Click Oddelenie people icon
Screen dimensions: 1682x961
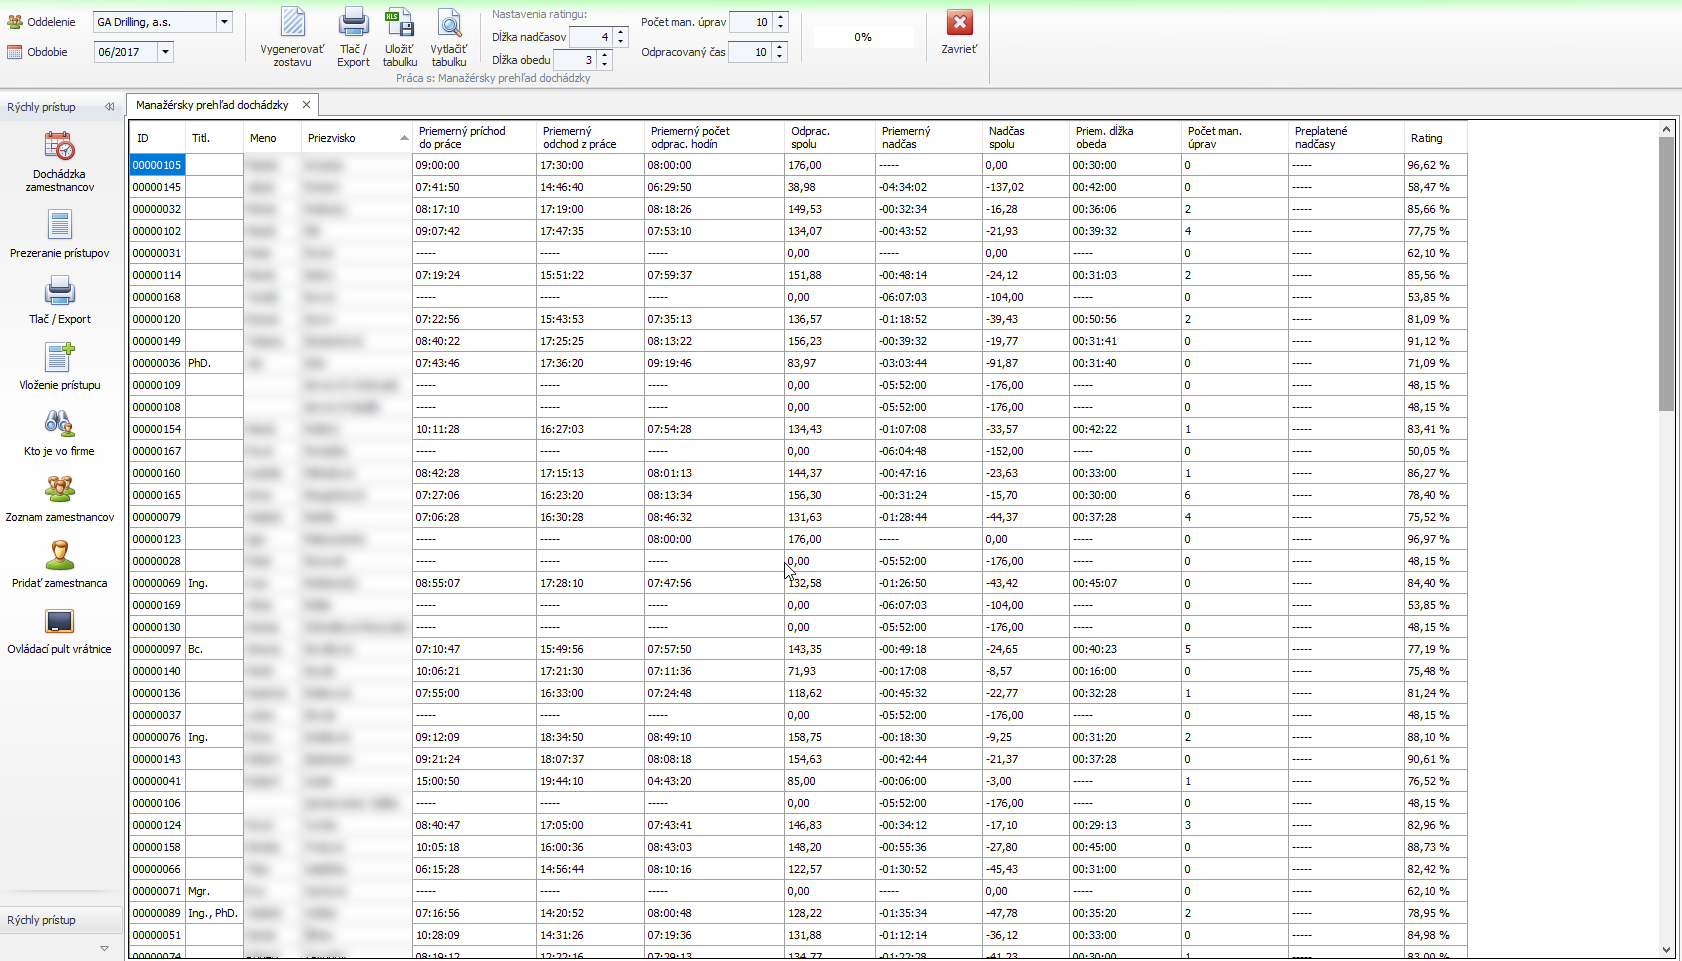click(x=15, y=22)
